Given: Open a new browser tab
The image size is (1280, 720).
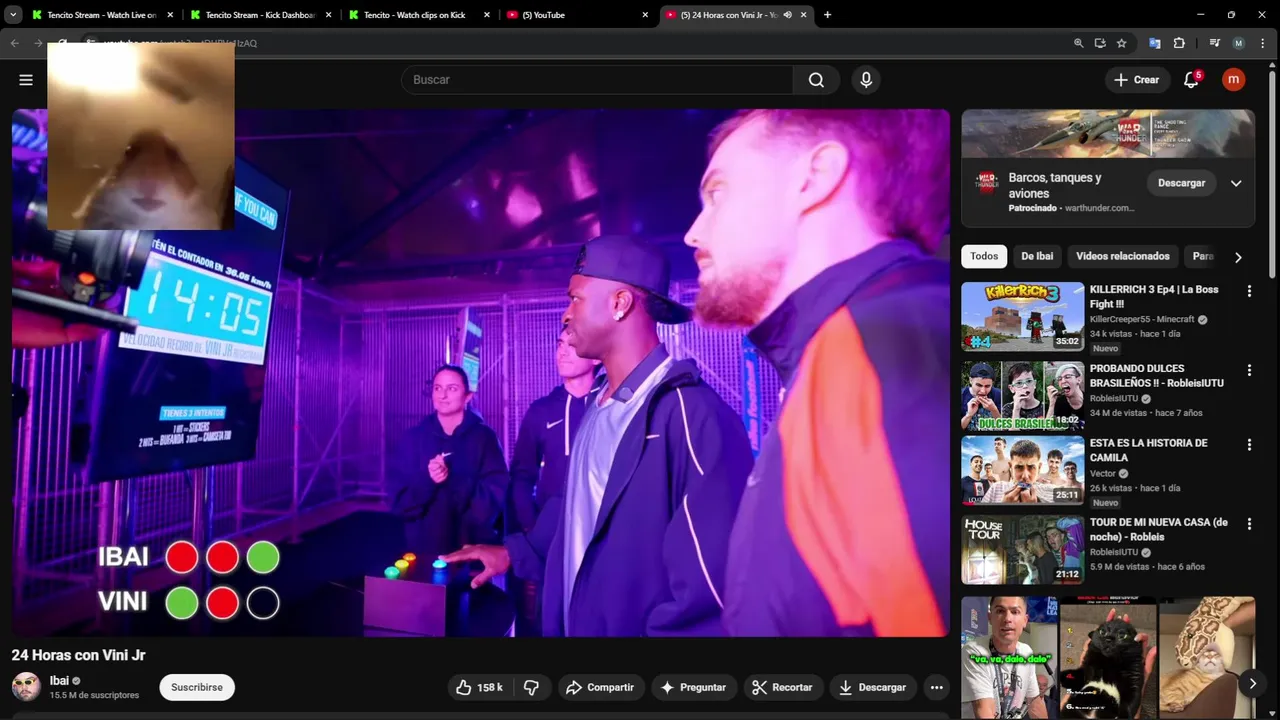Looking at the screenshot, I should (827, 15).
